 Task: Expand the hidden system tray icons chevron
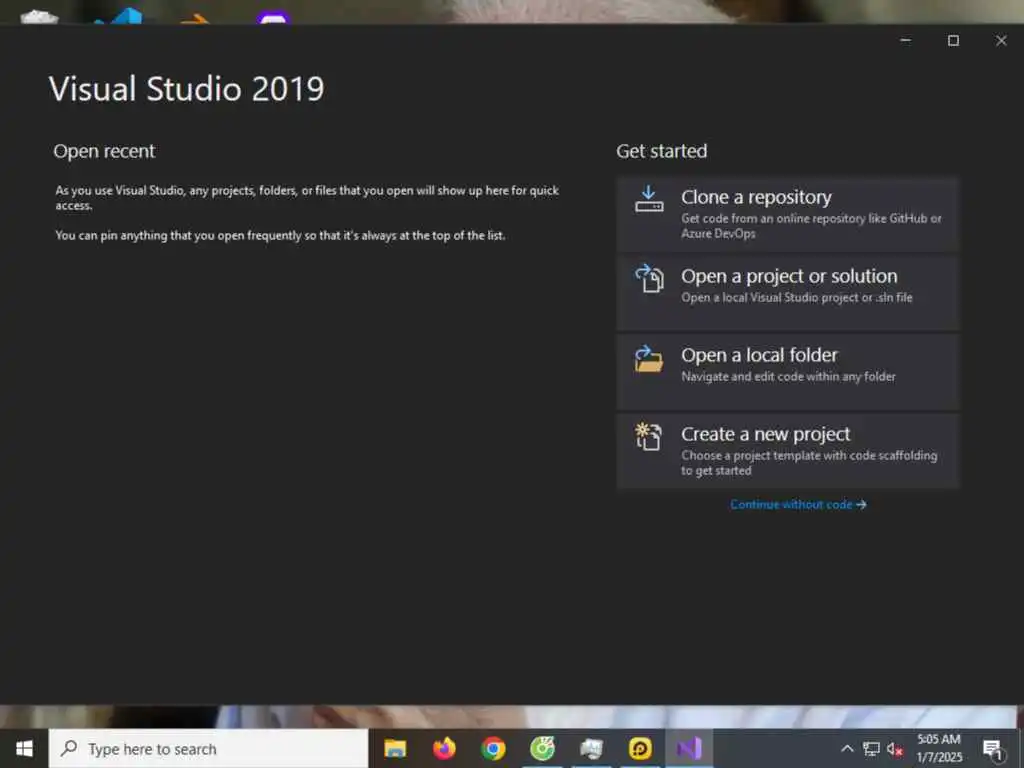tap(847, 749)
